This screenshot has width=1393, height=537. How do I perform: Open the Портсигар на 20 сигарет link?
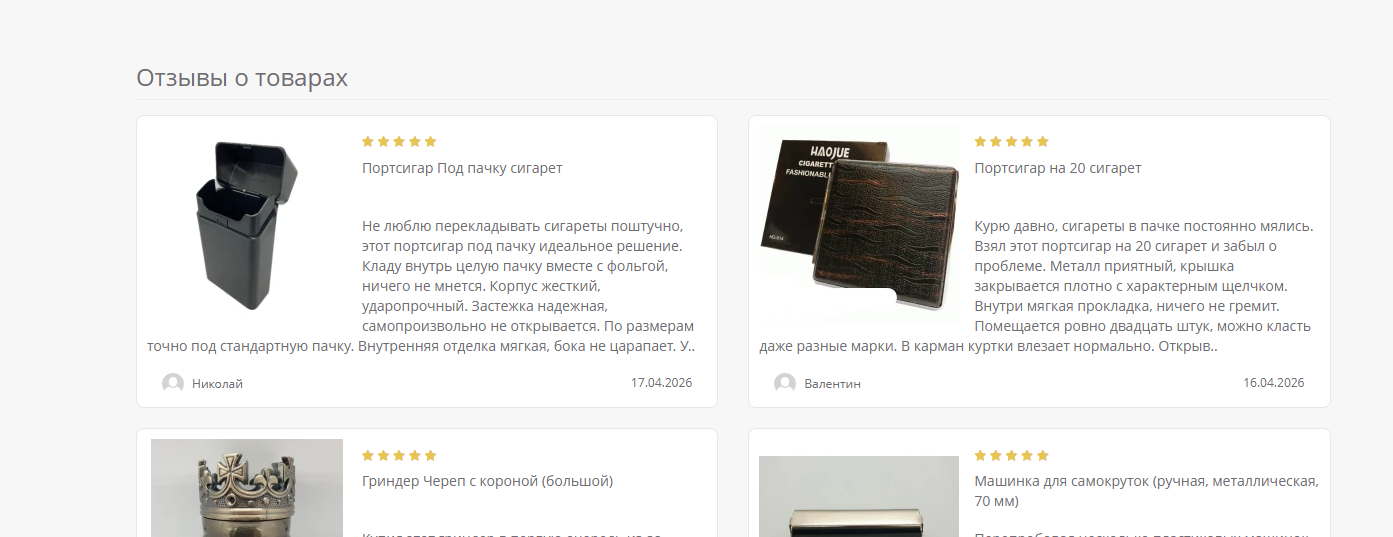[1058, 168]
